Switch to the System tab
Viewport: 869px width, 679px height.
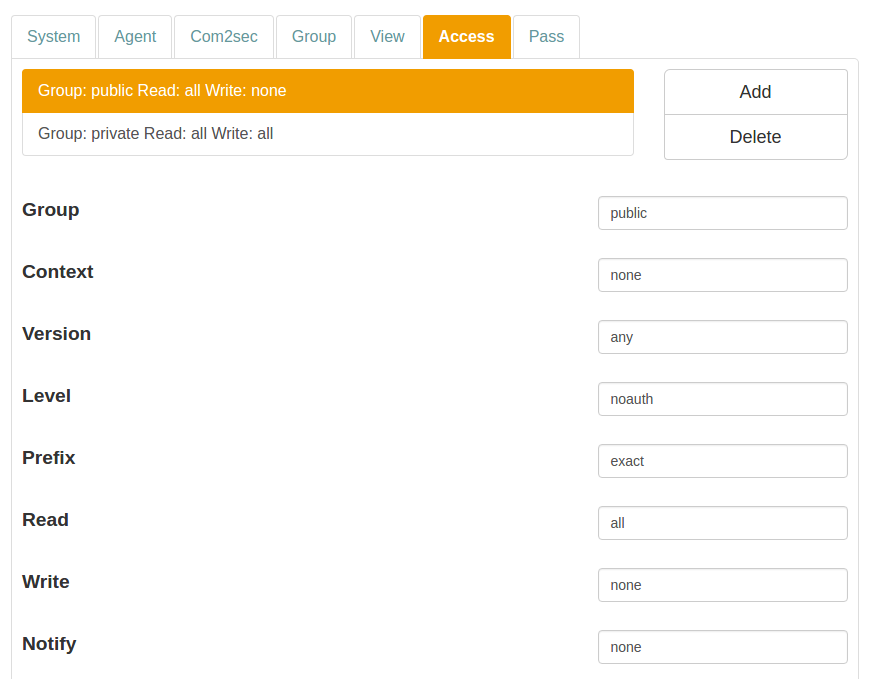point(54,37)
